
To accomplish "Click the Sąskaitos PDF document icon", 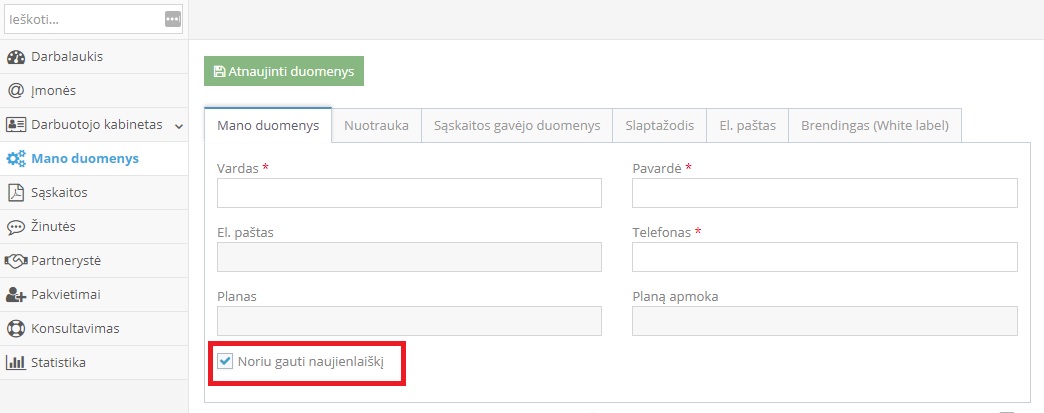I will pos(16,193).
